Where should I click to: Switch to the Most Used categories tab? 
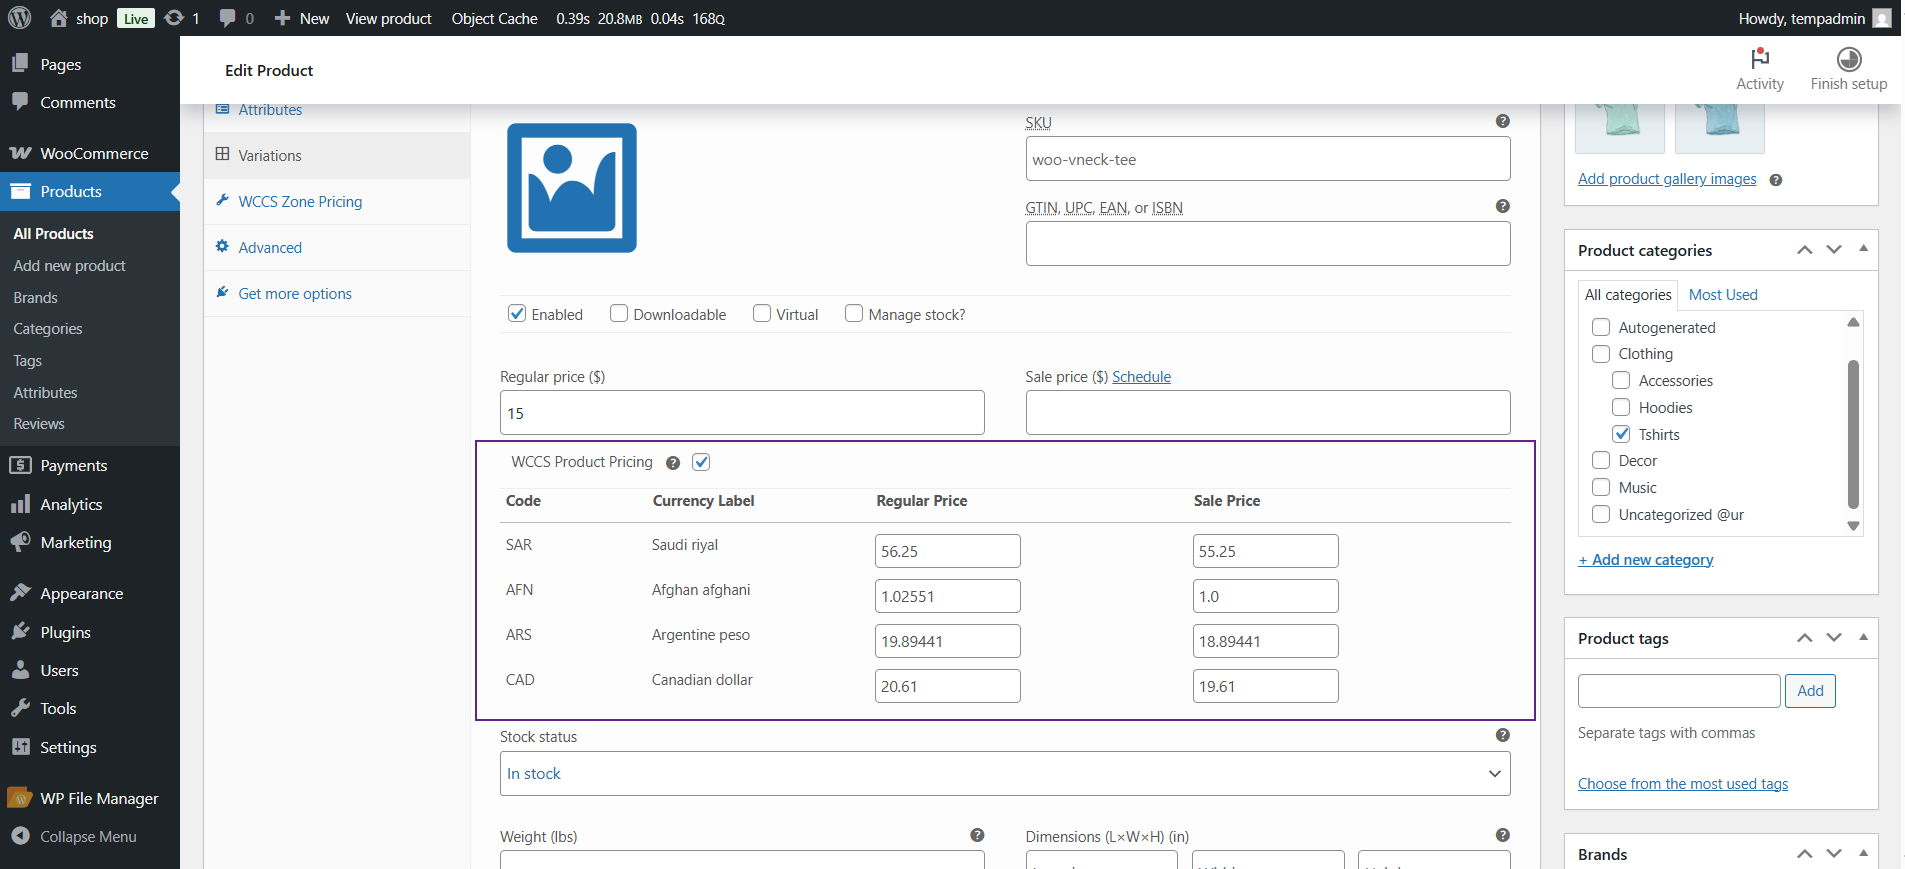pos(1722,295)
